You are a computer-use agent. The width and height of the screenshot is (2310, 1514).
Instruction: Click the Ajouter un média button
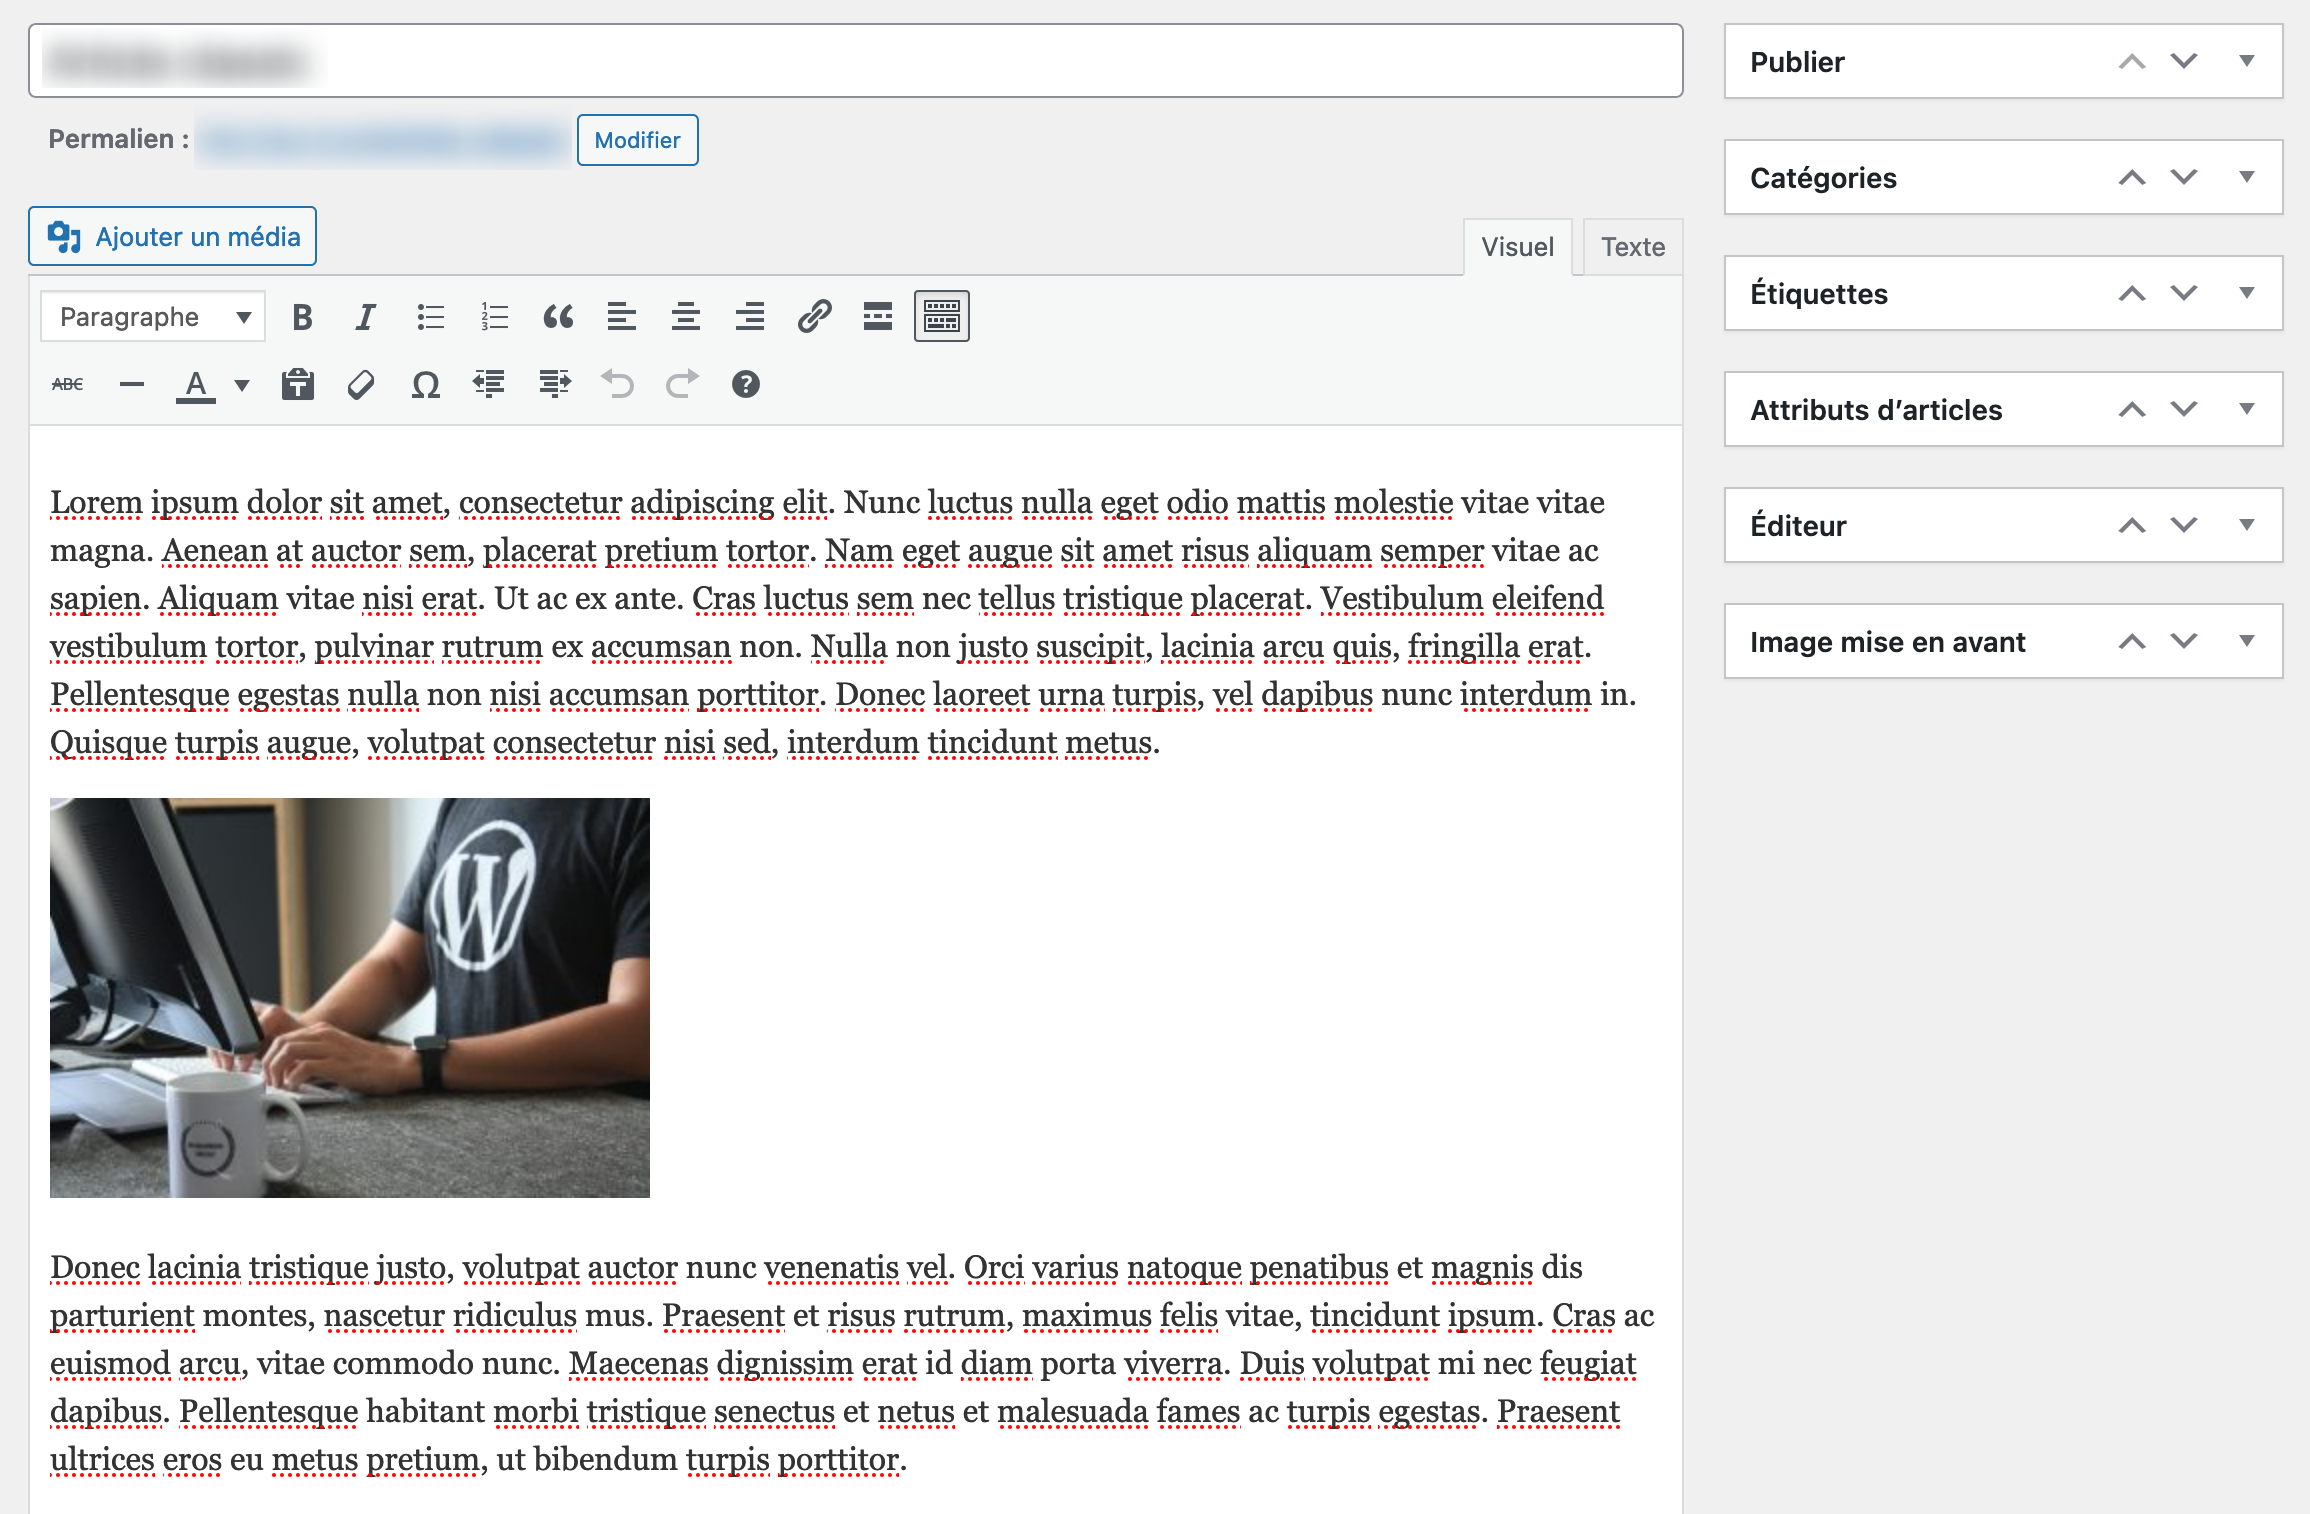(171, 236)
